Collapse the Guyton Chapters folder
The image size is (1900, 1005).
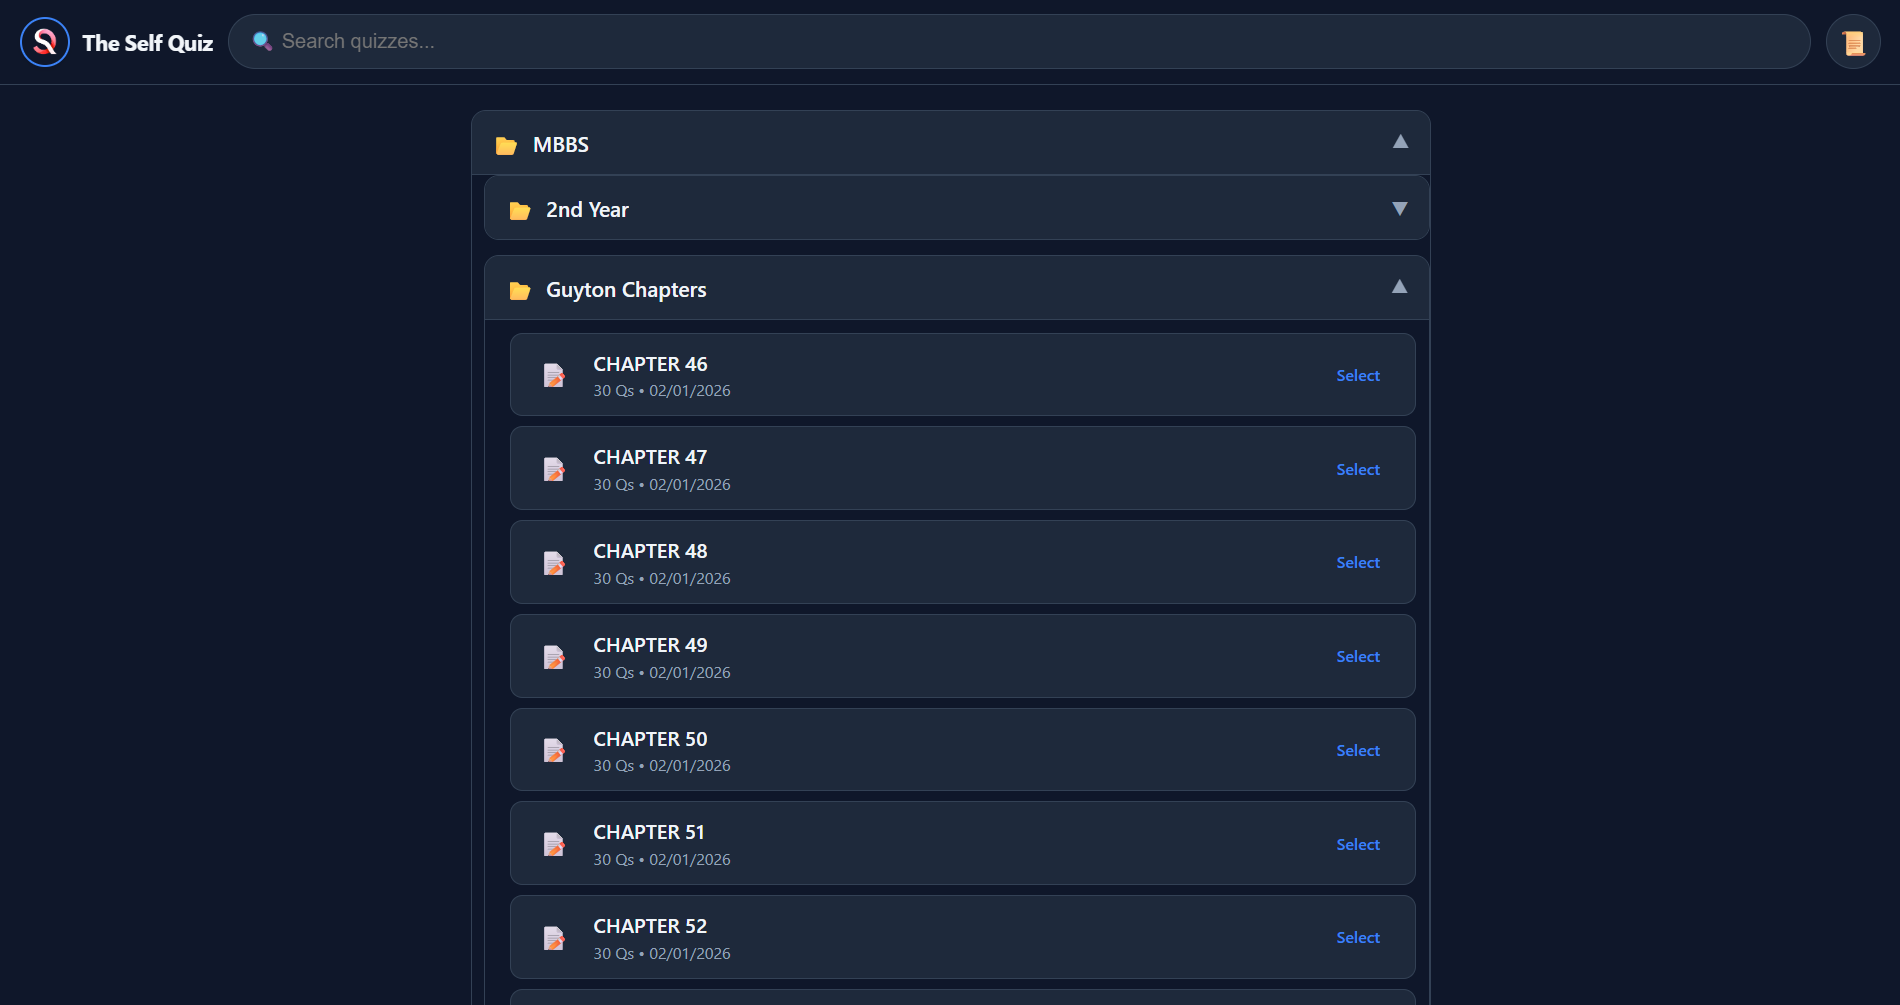(1399, 287)
